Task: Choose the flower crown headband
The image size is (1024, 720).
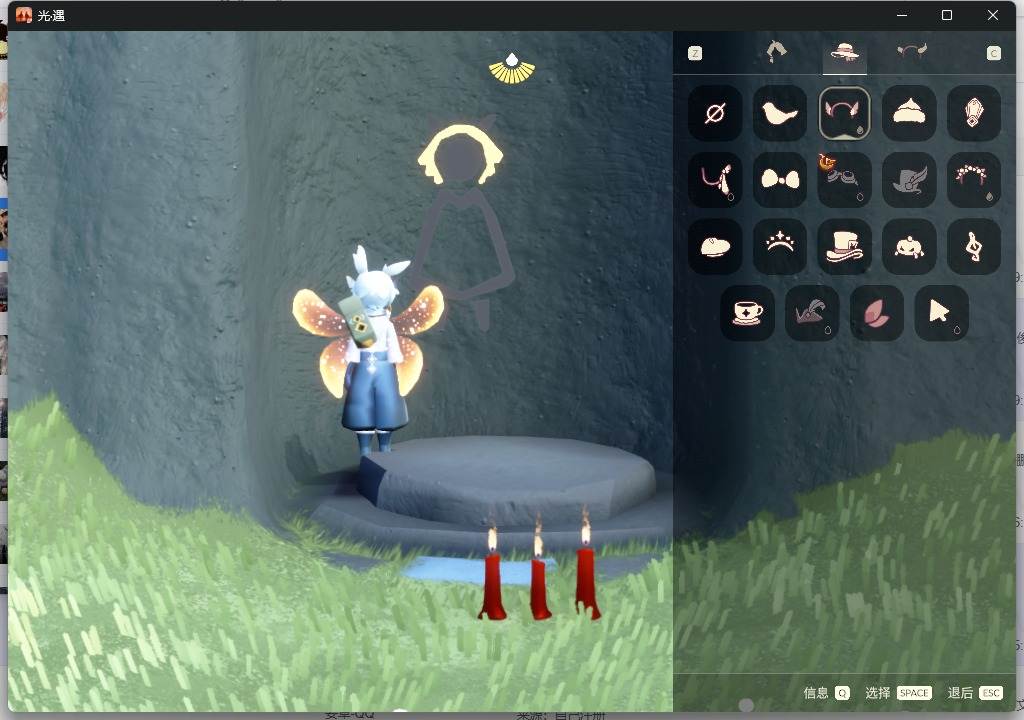Action: coord(974,180)
